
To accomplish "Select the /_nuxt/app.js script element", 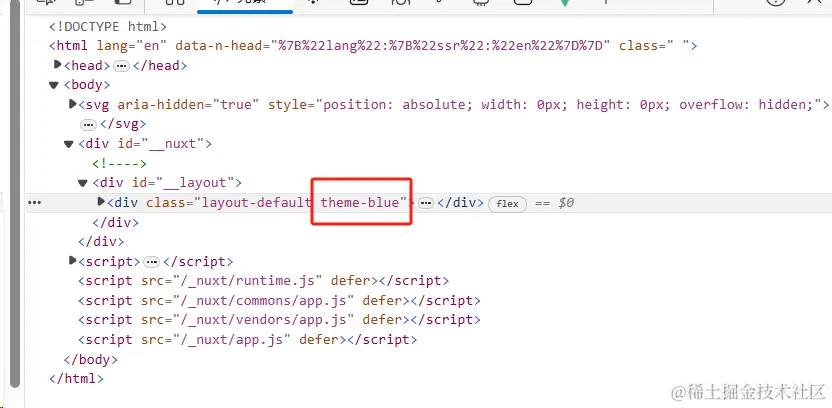I will tap(248, 340).
